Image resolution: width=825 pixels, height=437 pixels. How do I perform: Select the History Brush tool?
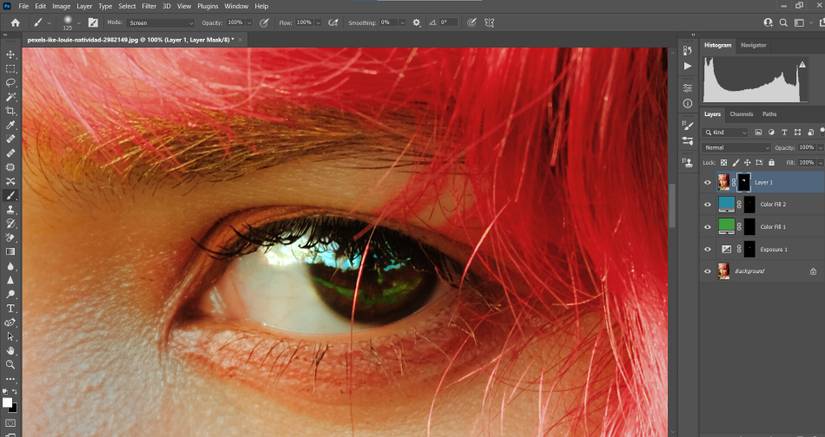(x=11, y=224)
